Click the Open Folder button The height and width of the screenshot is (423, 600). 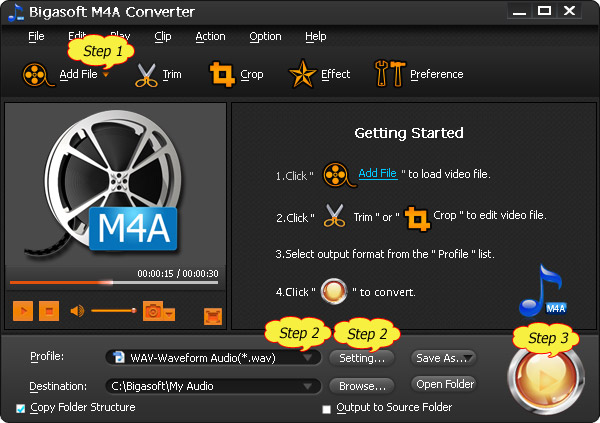pyautogui.click(x=443, y=384)
